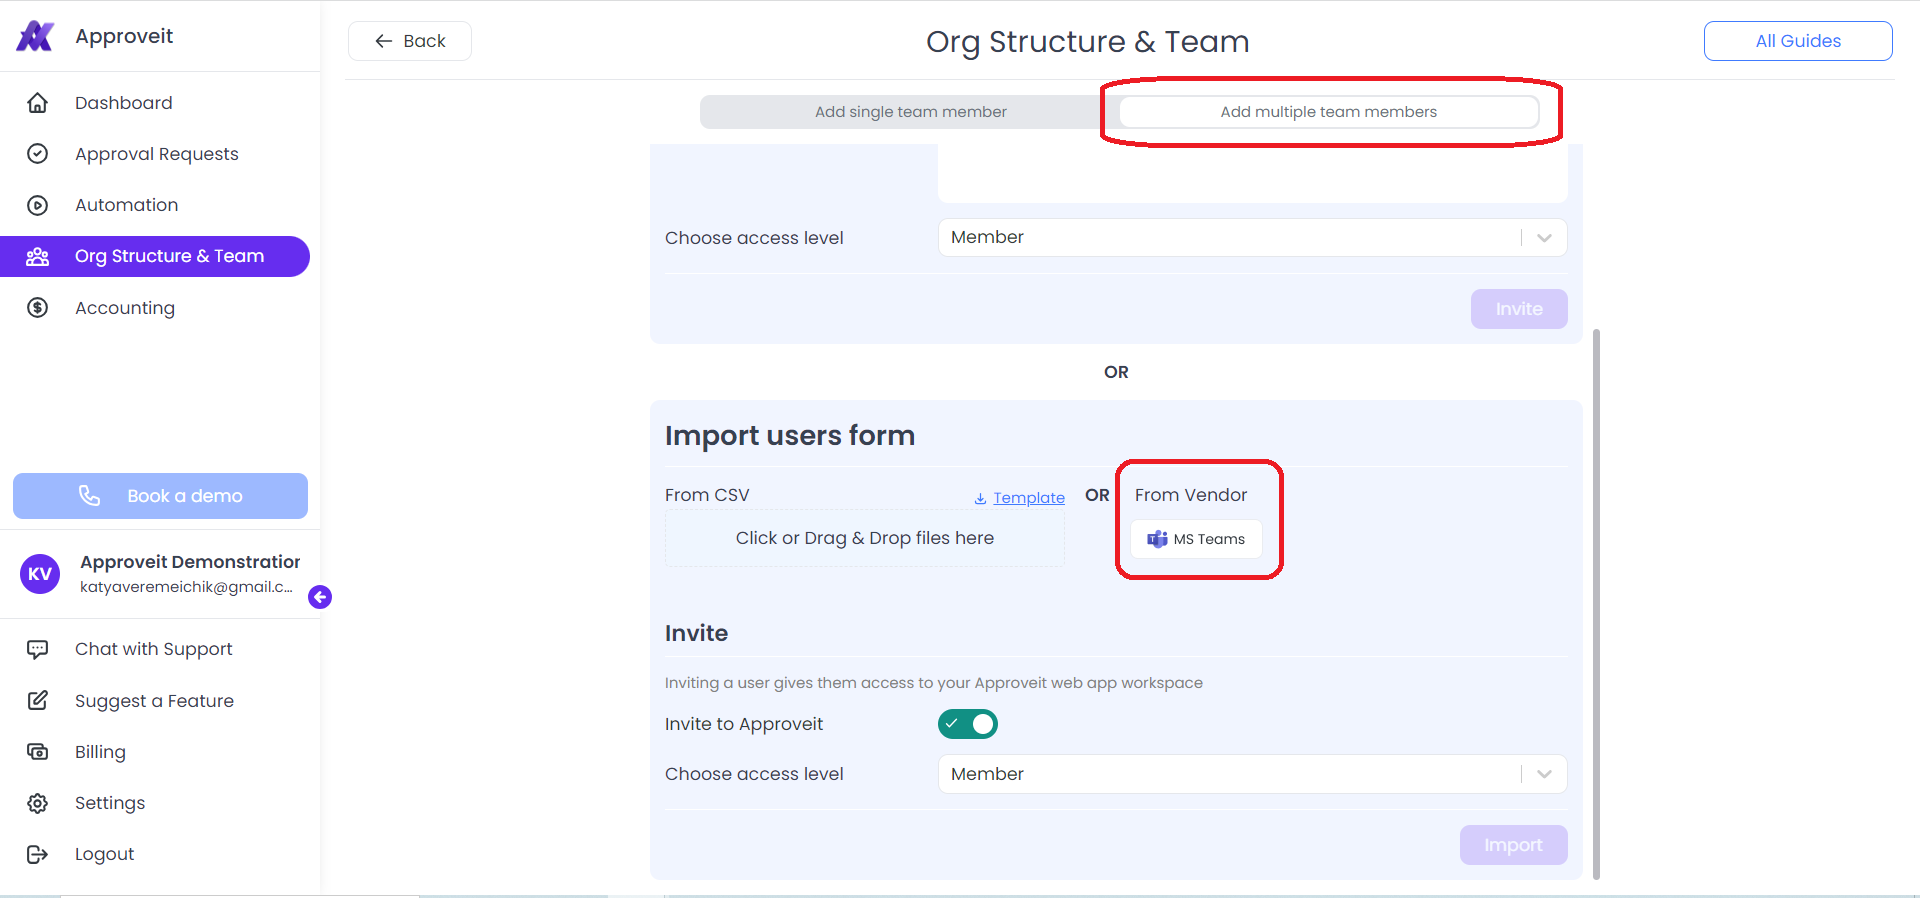
Task: Click the Book a demo button
Action: [160, 496]
